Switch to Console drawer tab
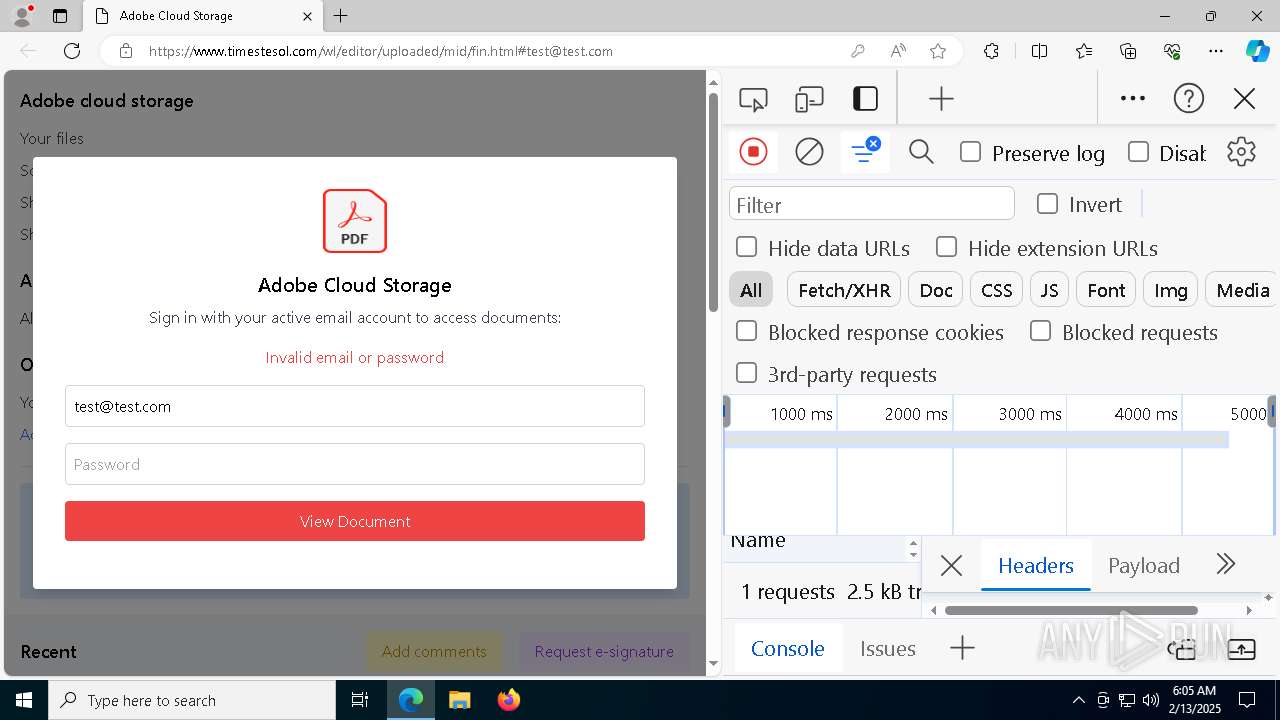The height and width of the screenshot is (720, 1280). pos(788,648)
